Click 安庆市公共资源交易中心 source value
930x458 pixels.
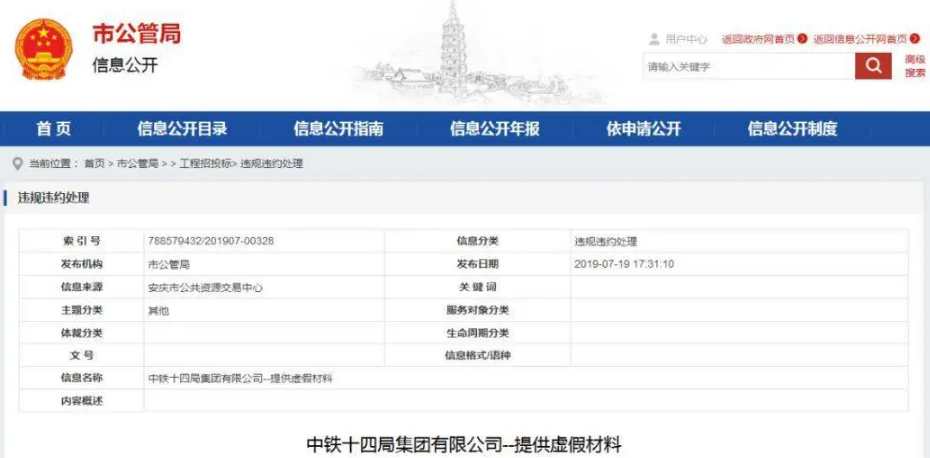tap(205, 287)
